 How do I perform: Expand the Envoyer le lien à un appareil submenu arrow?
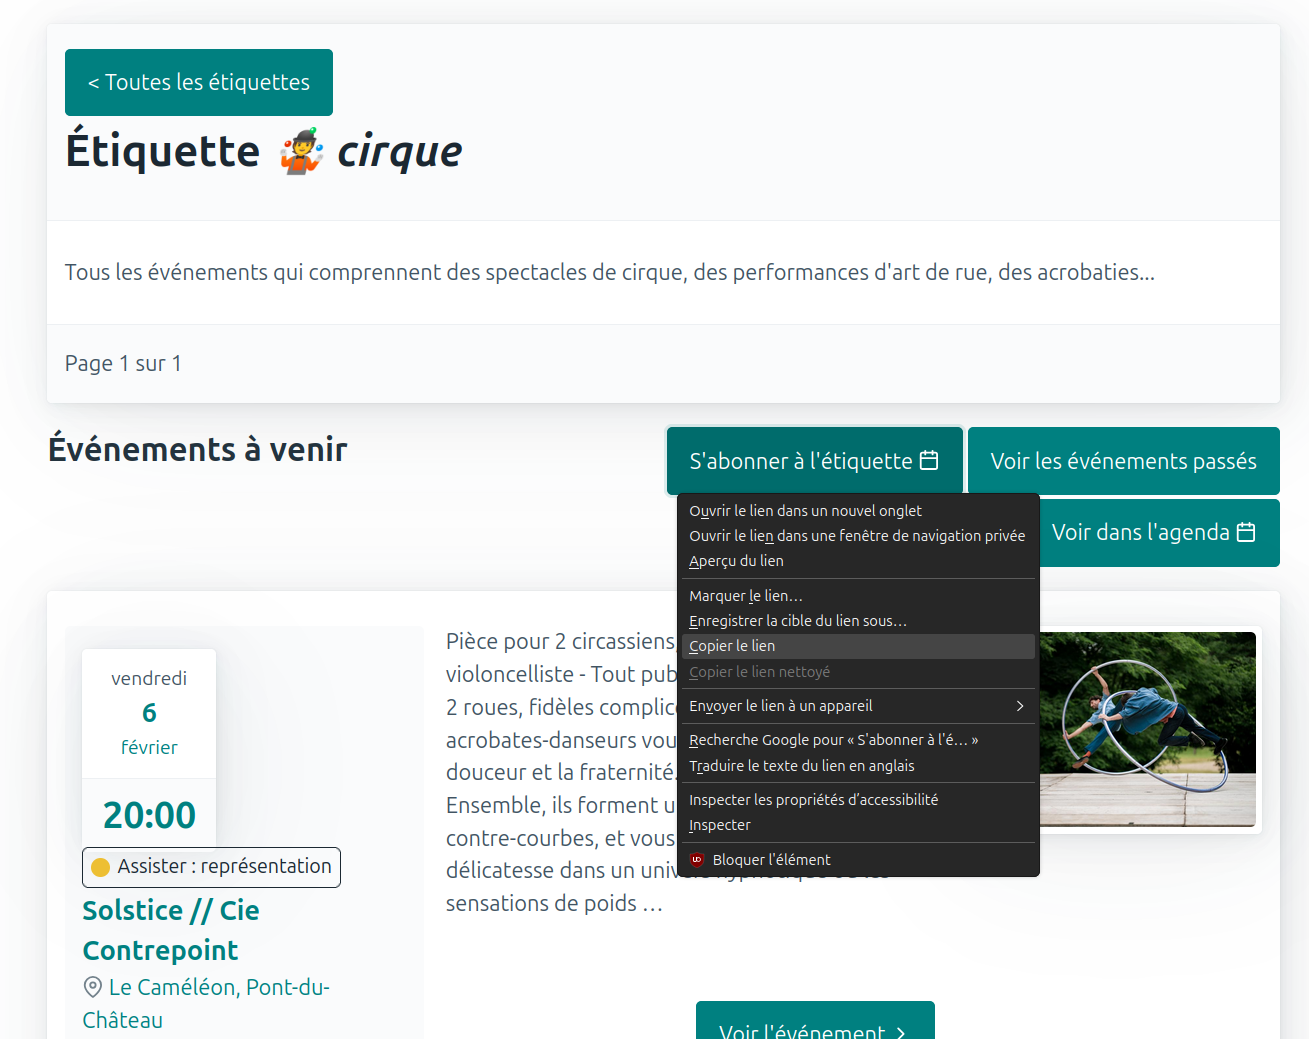1019,706
